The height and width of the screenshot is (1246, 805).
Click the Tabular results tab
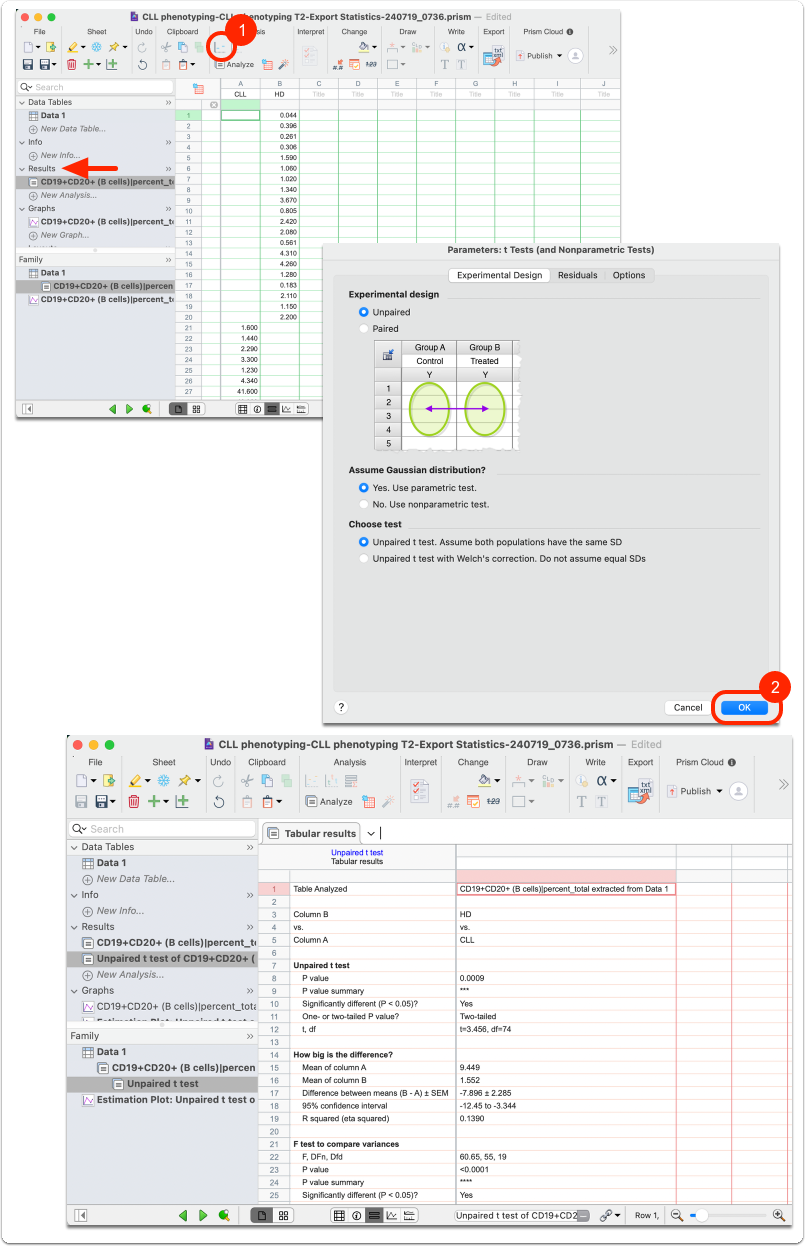pyautogui.click(x=311, y=833)
